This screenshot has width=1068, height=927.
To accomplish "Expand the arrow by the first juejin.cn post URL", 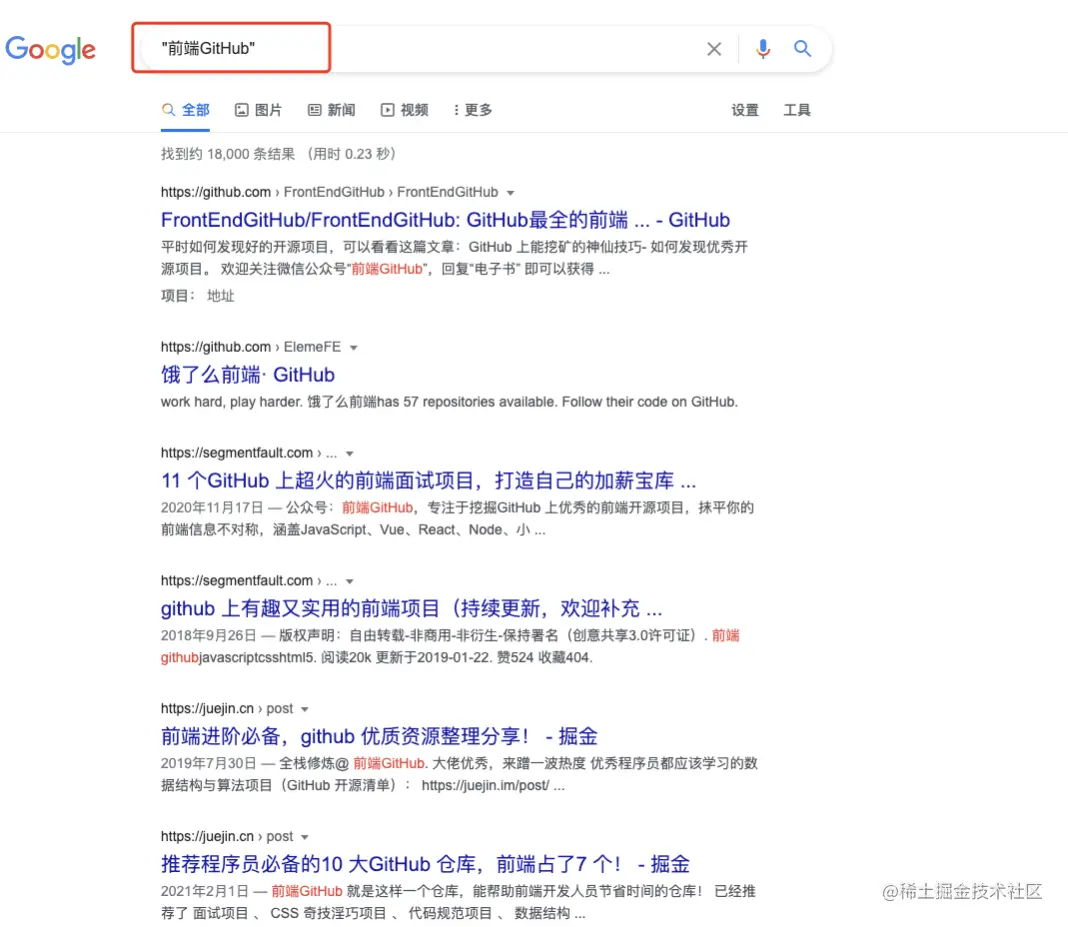I will [304, 710].
